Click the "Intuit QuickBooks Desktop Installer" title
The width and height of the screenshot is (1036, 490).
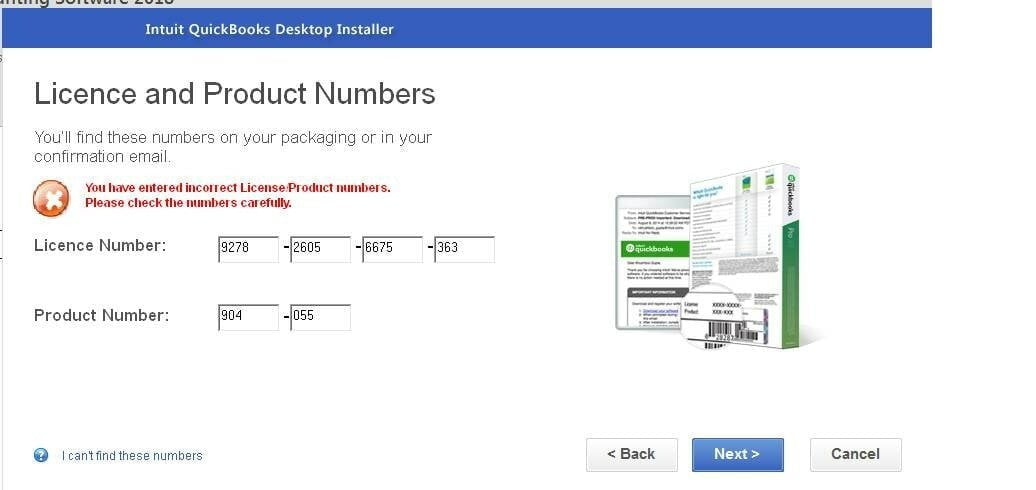tap(270, 30)
